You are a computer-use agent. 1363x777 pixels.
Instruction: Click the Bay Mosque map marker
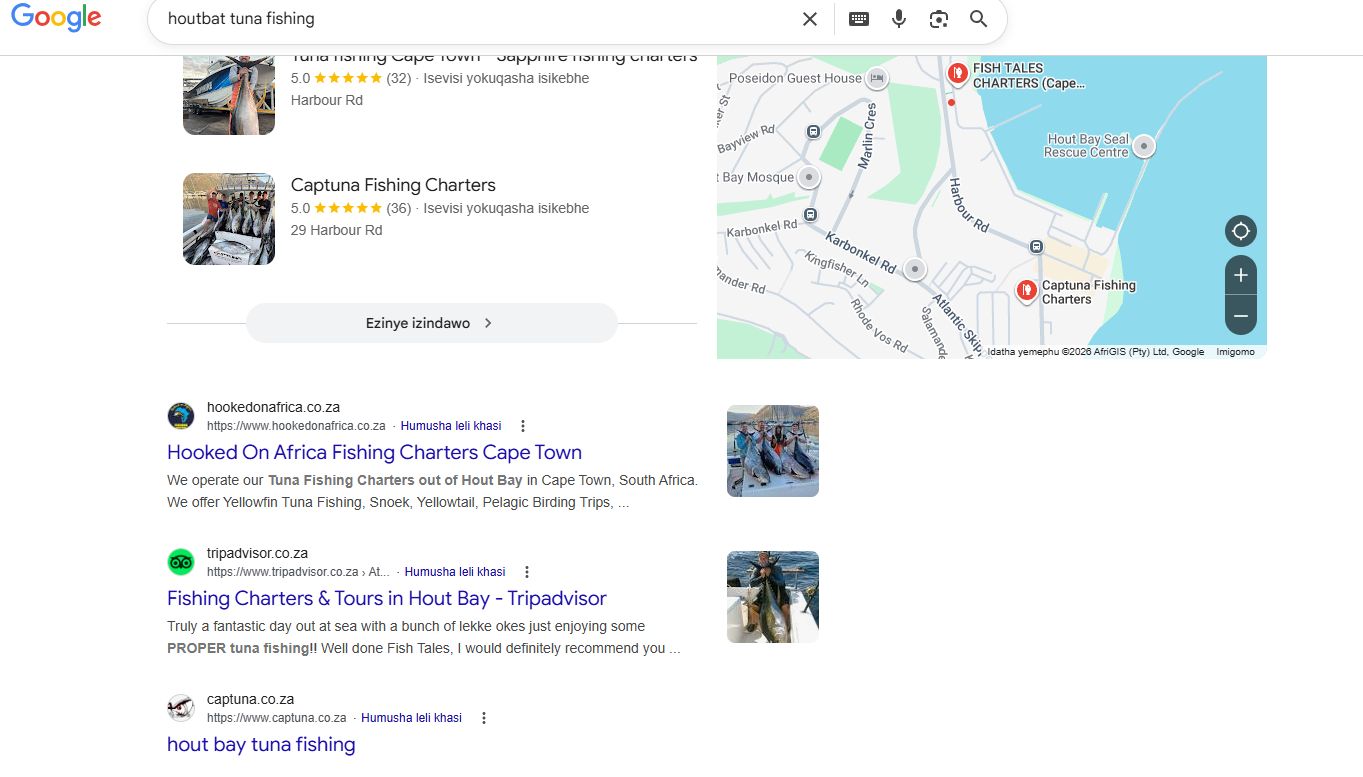[x=808, y=177]
